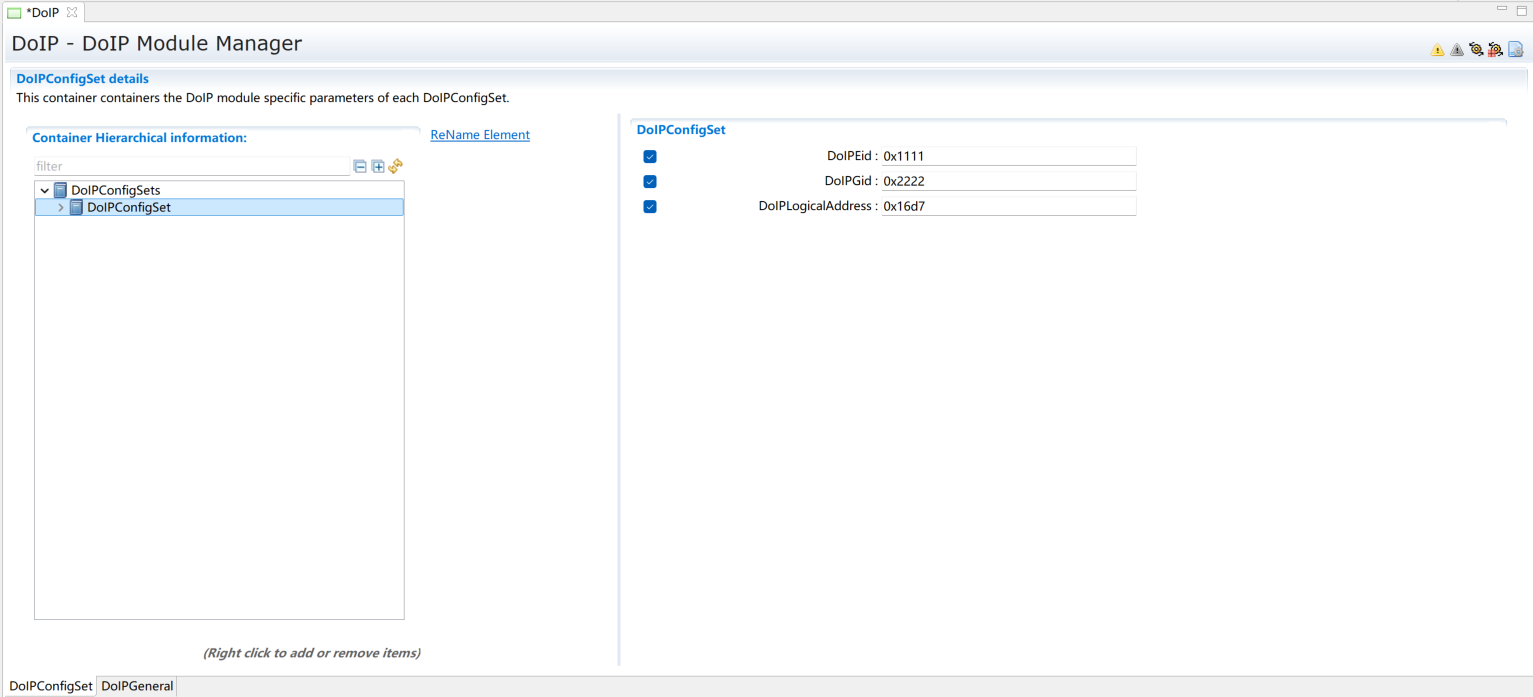
Task: Click the DoIPLogicalAddress value field
Action: [x=1007, y=206]
